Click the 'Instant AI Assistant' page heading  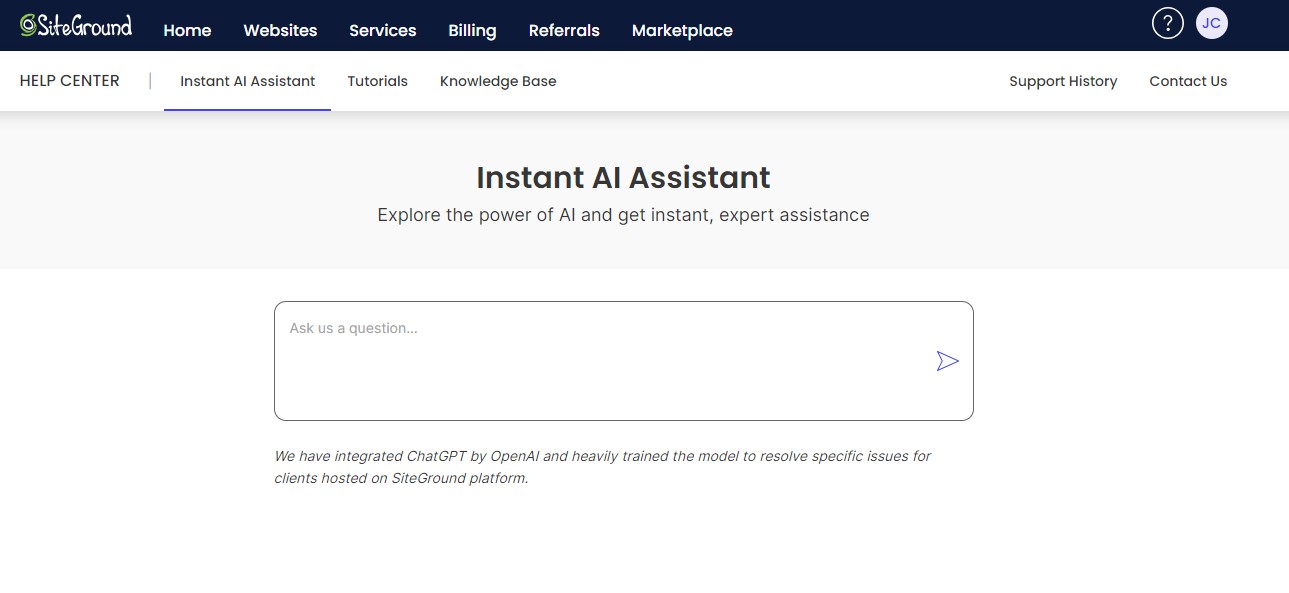(623, 177)
